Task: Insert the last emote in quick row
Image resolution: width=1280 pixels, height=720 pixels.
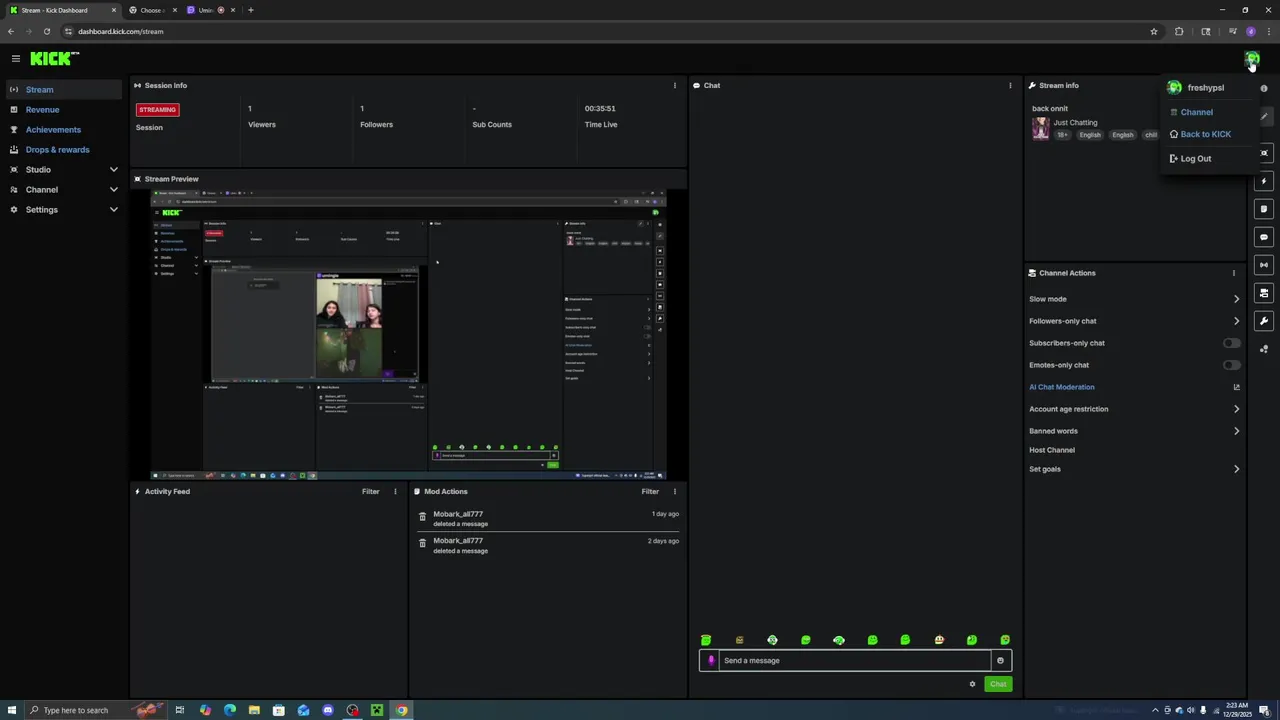Action: tap(1005, 640)
